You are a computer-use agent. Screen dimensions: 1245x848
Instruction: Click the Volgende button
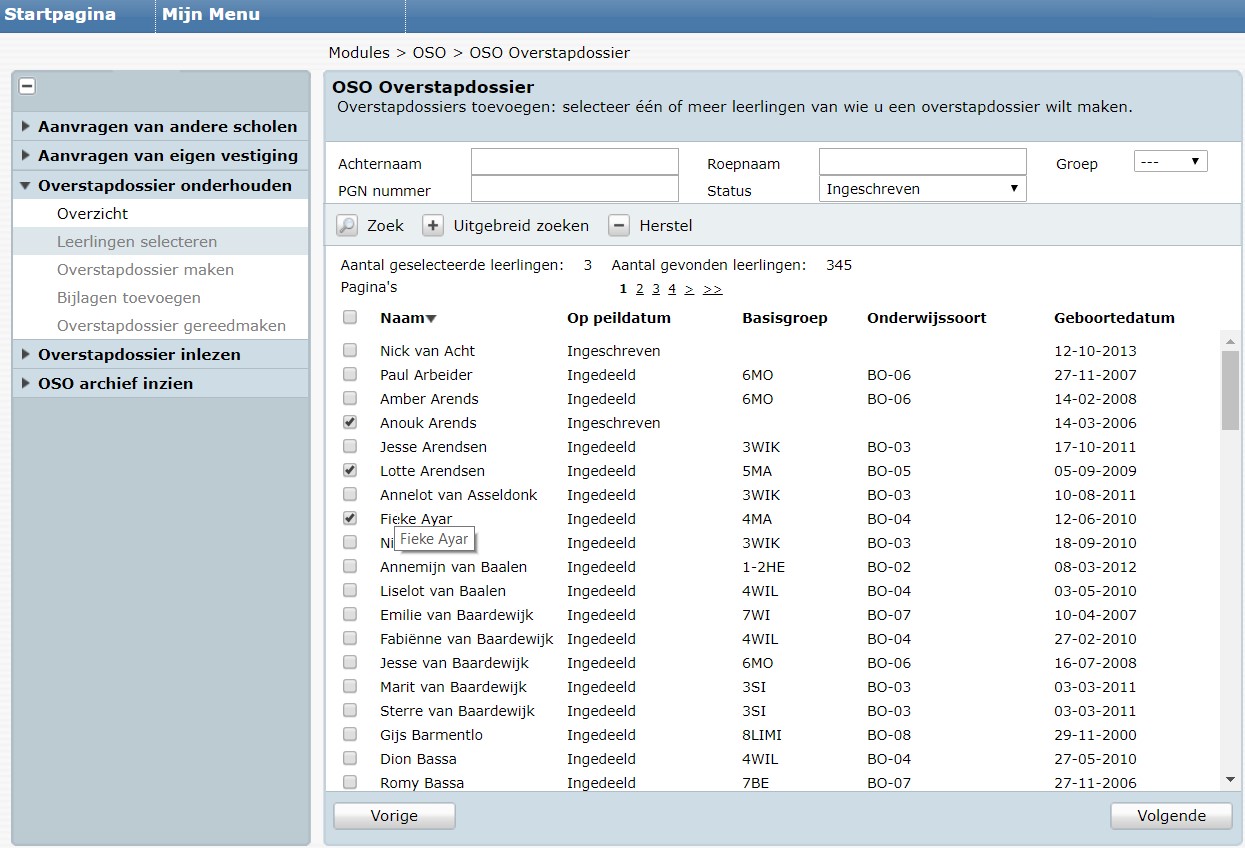1171,816
